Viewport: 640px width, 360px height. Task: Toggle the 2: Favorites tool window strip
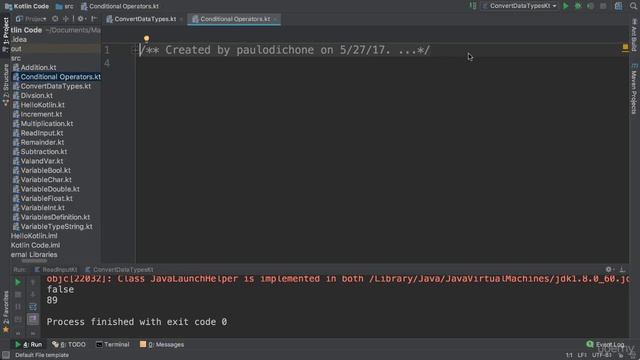tap(5, 312)
